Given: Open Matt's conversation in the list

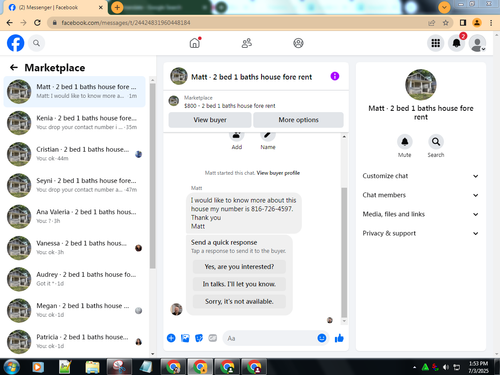Looking at the screenshot, I should (x=74, y=91).
